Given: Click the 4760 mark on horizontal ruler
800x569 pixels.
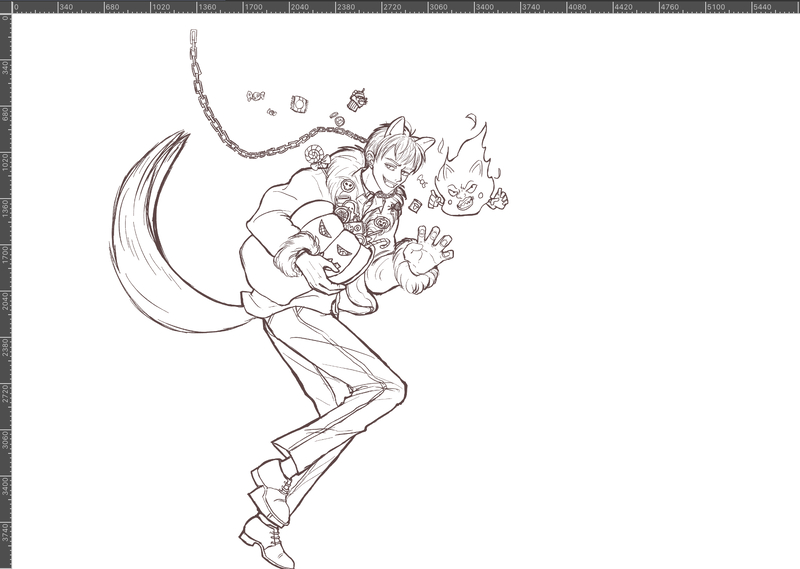Looking at the screenshot, I should pyautogui.click(x=669, y=8).
